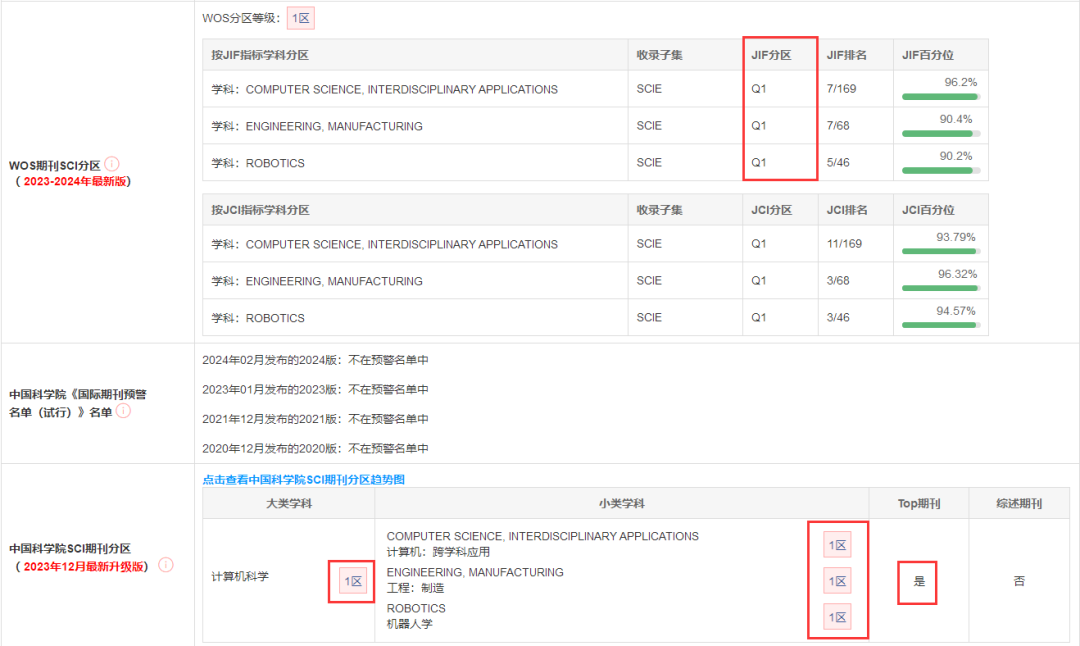The height and width of the screenshot is (646, 1080).
Task: Click 2023年01月发布的2023版 warning list entry
Action: [x=315, y=390]
